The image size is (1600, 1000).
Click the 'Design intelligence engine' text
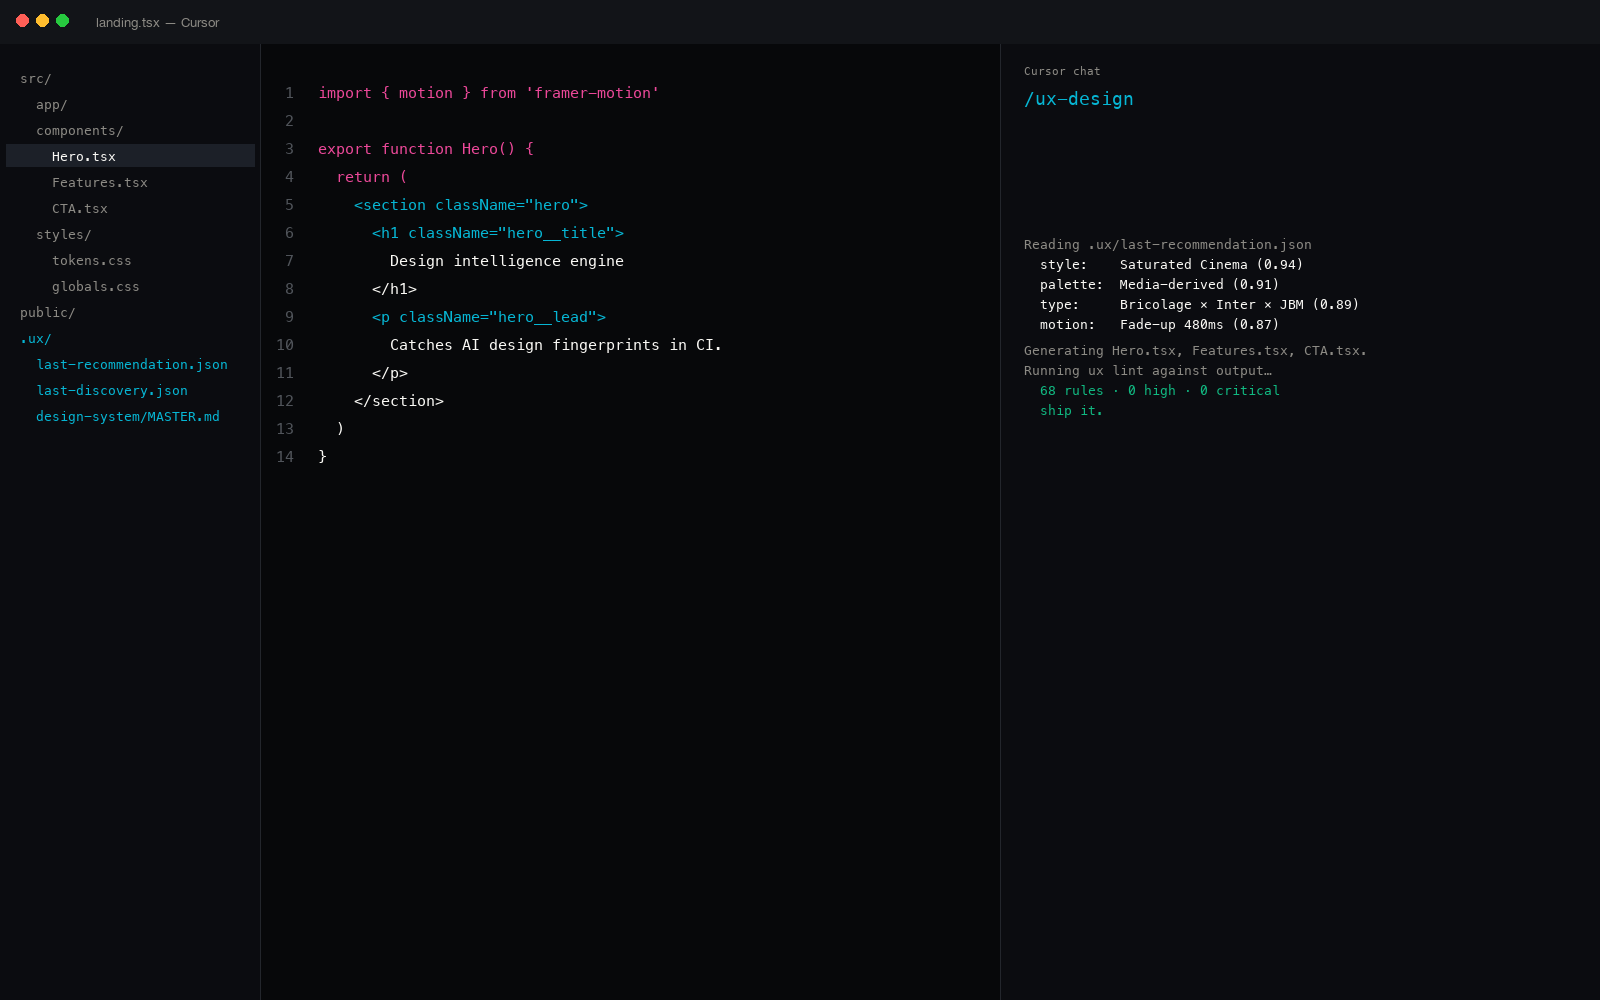[507, 261]
